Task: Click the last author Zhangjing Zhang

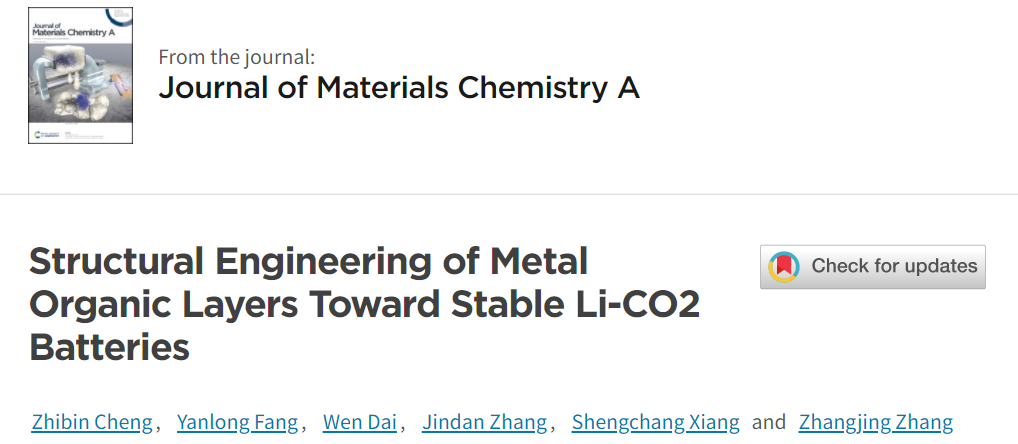Action: pos(875,422)
